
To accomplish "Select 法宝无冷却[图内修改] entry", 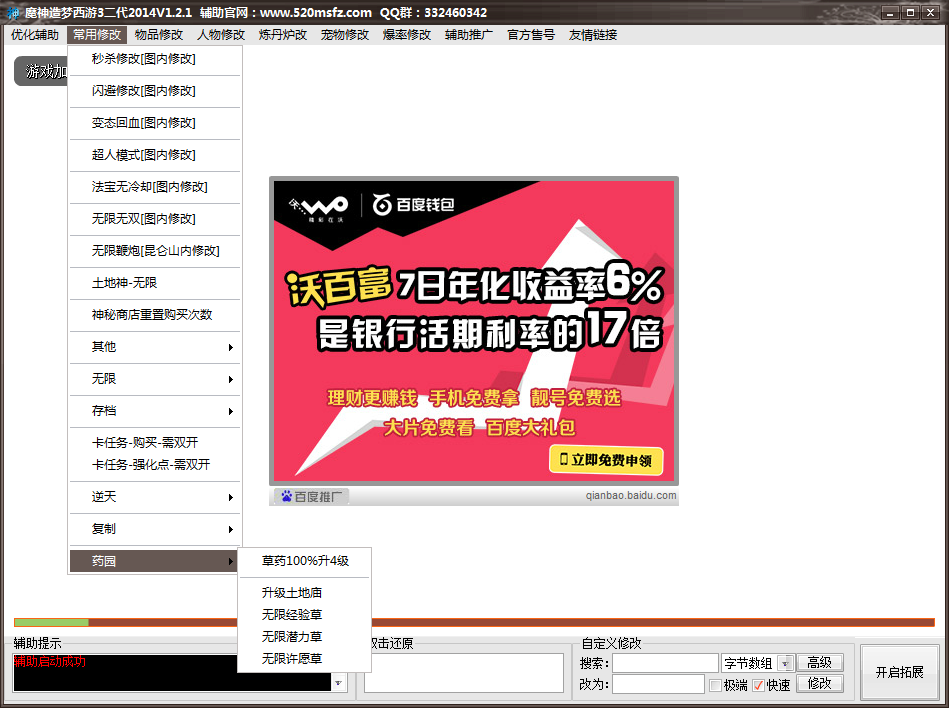I will [155, 187].
